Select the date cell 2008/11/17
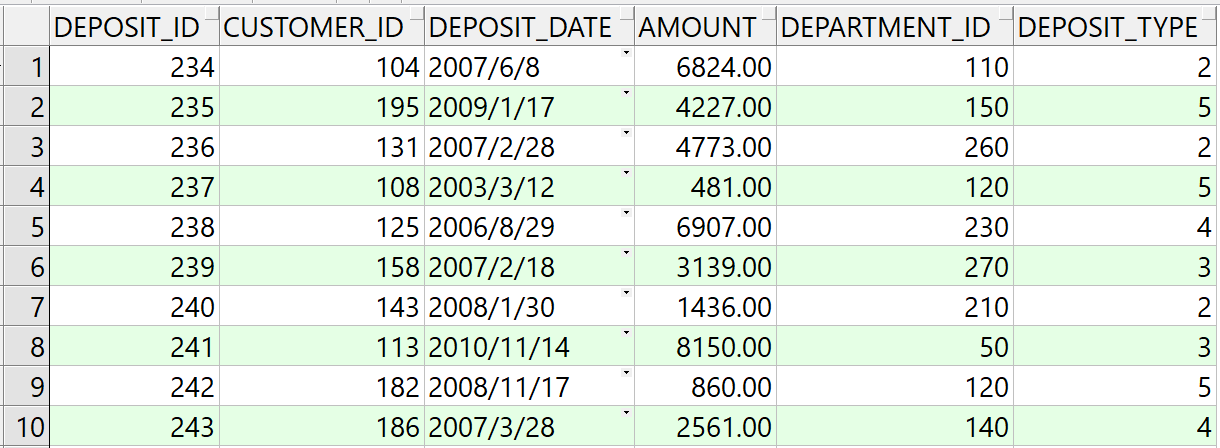Viewport: 1220px width, 448px height. pyautogui.click(x=525, y=388)
